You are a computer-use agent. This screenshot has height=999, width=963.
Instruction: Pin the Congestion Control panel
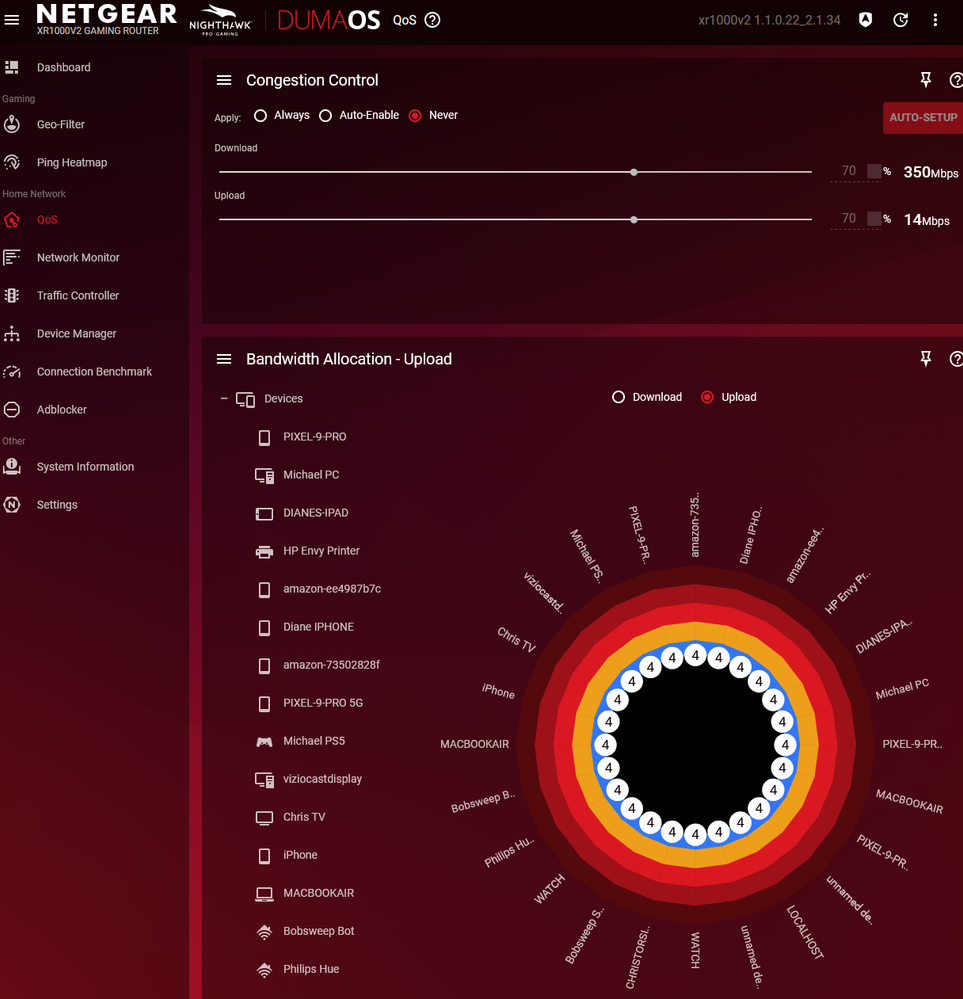click(925, 80)
